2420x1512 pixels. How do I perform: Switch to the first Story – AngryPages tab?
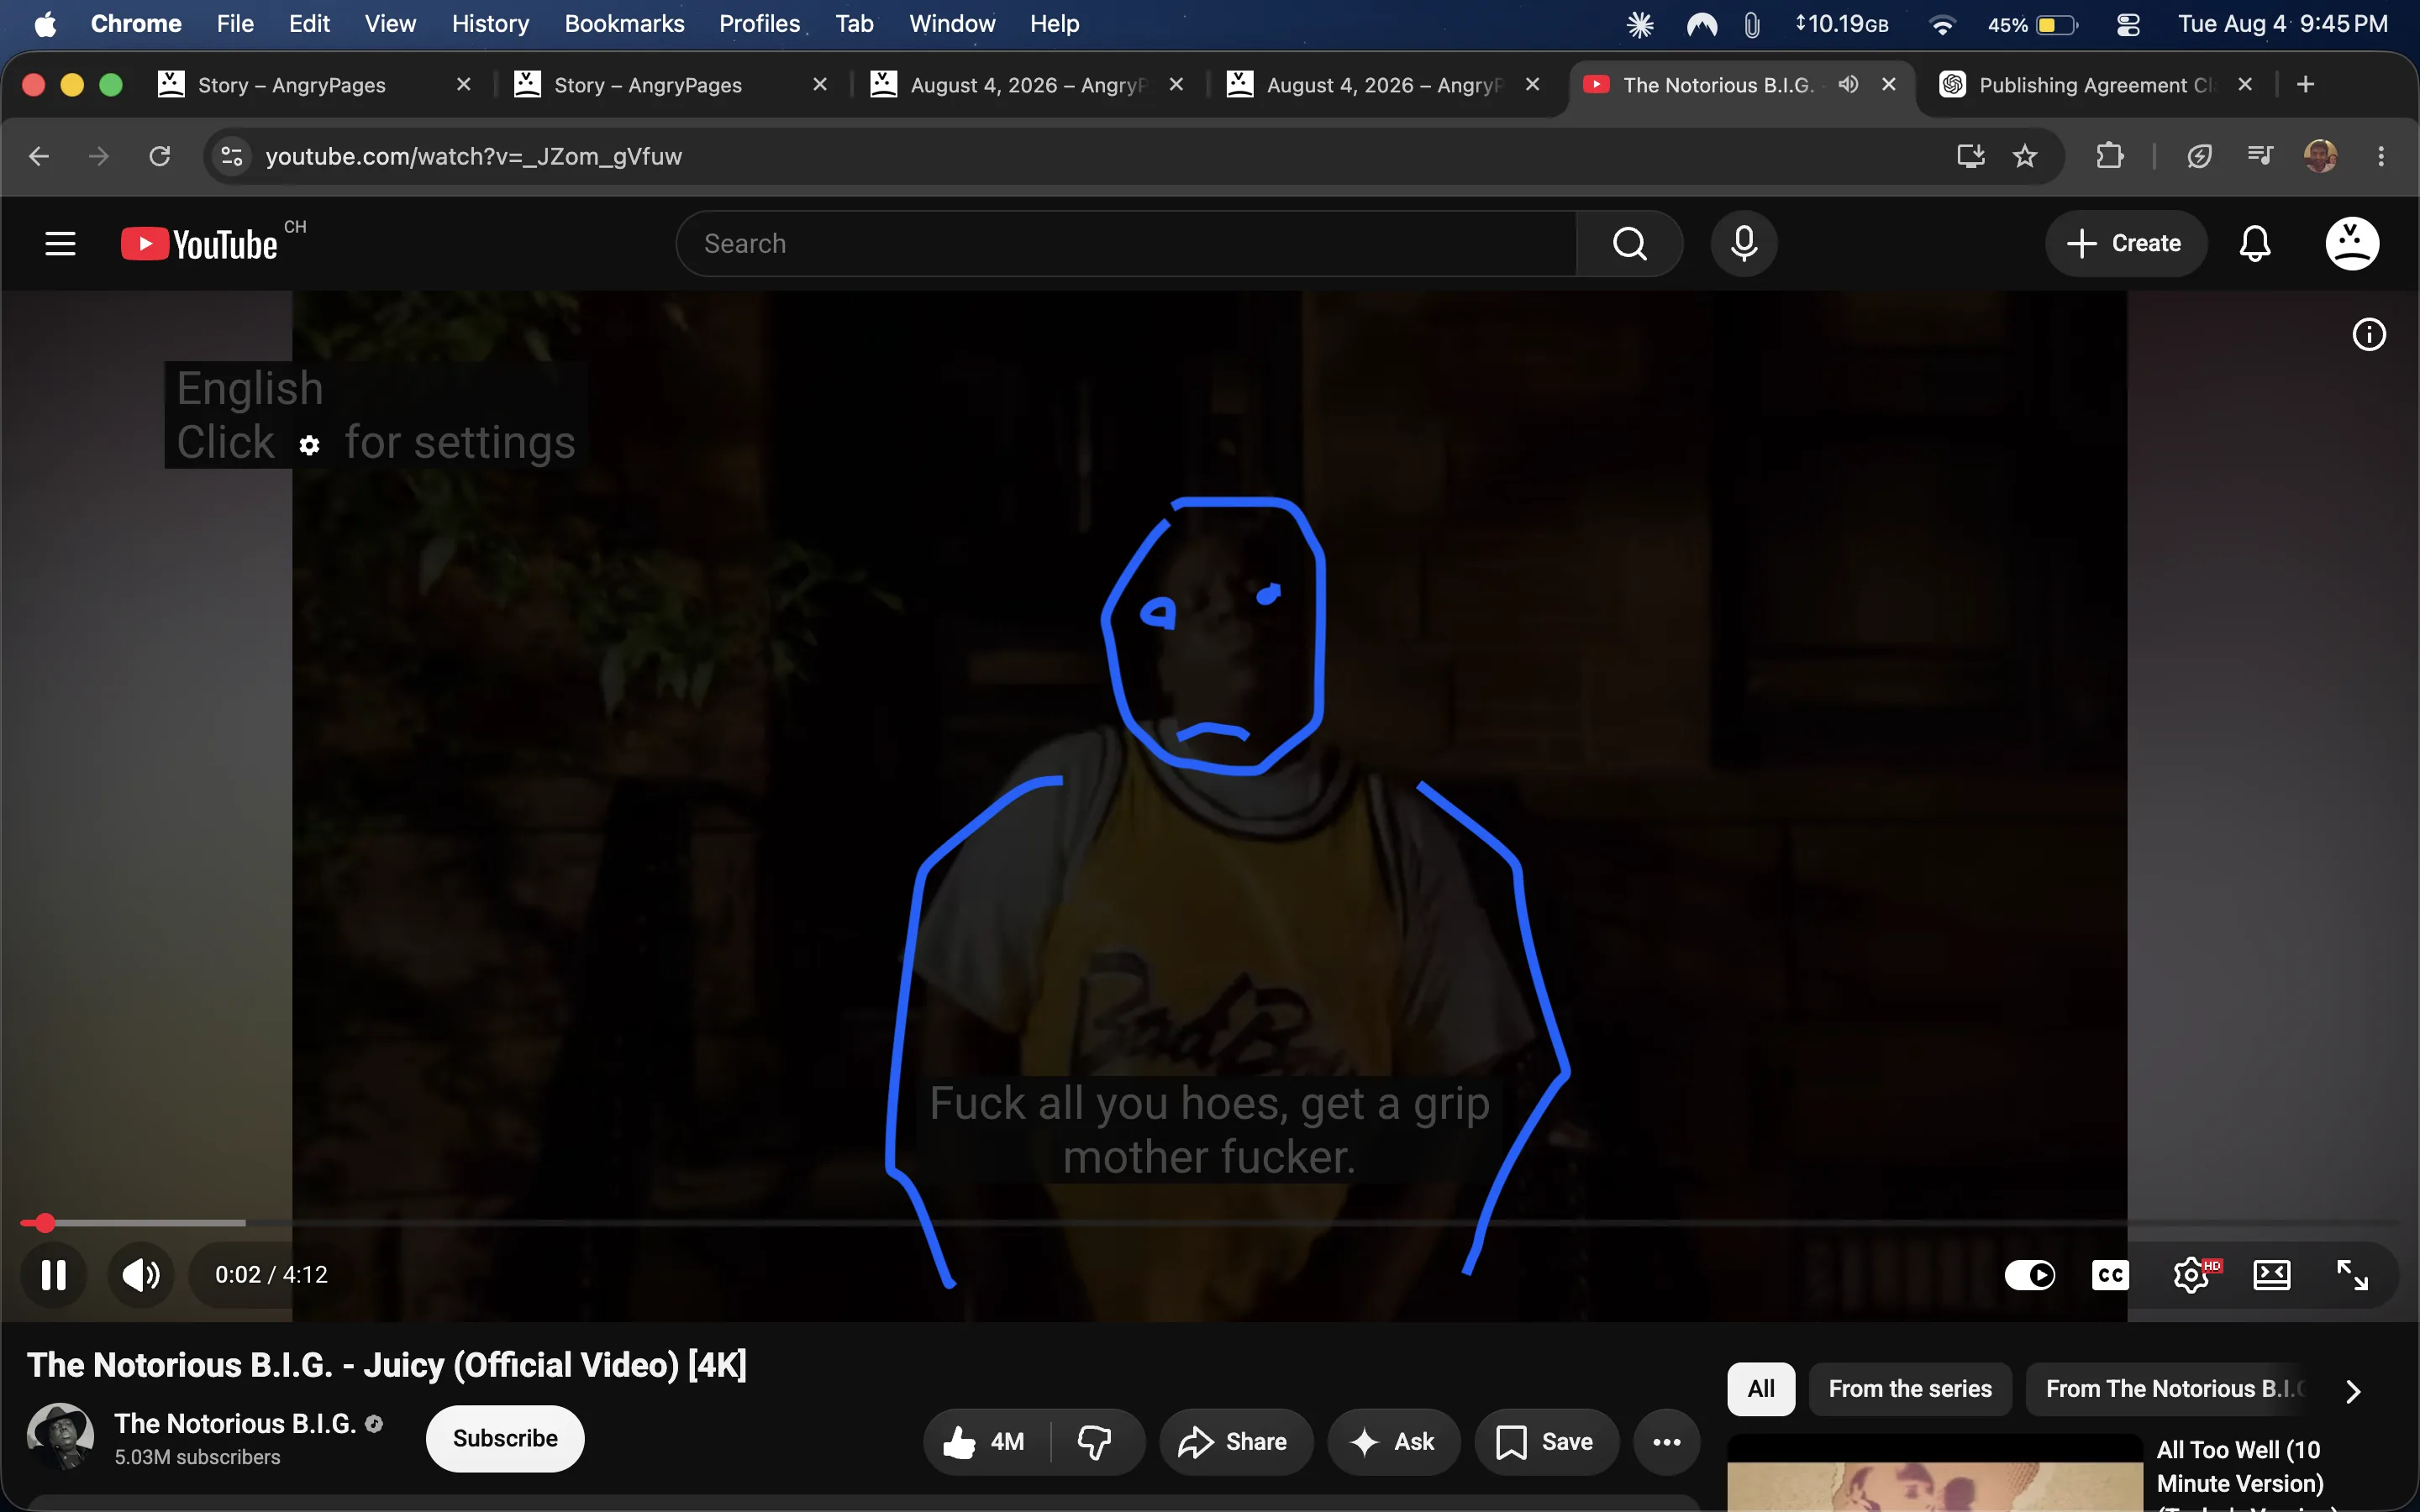tap(316, 85)
